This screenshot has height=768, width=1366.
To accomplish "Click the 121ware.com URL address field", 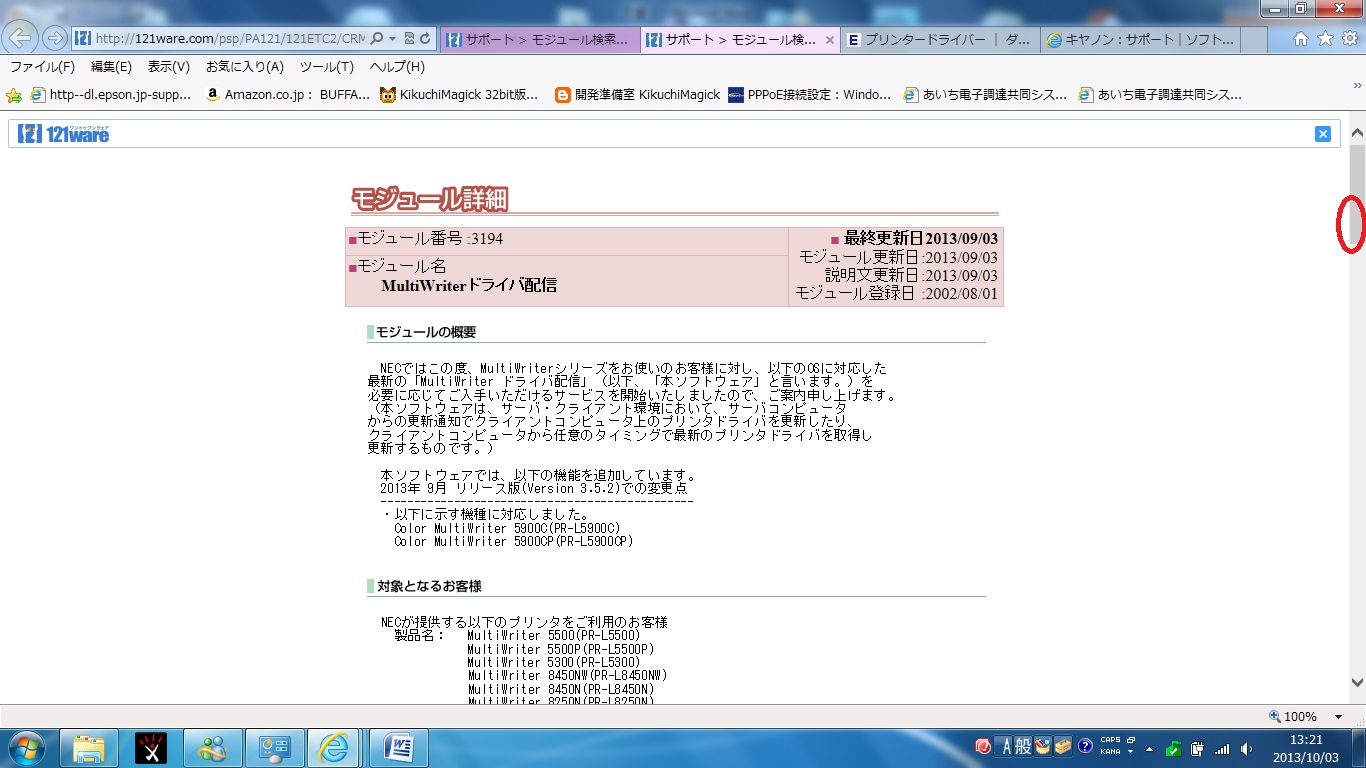I will coord(230,39).
